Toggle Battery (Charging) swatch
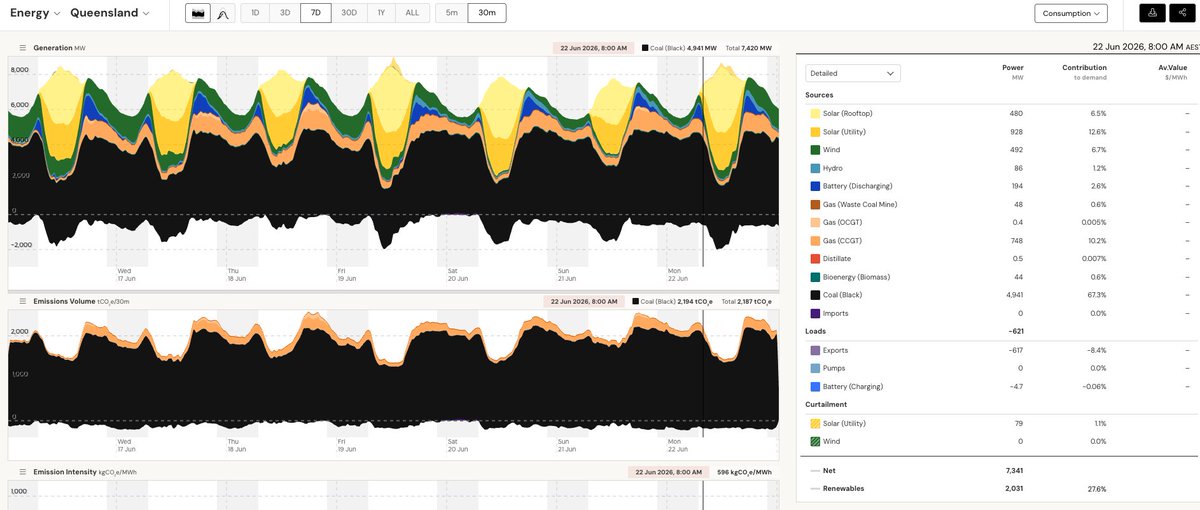Viewport: 1200px width, 510px height. click(815, 386)
